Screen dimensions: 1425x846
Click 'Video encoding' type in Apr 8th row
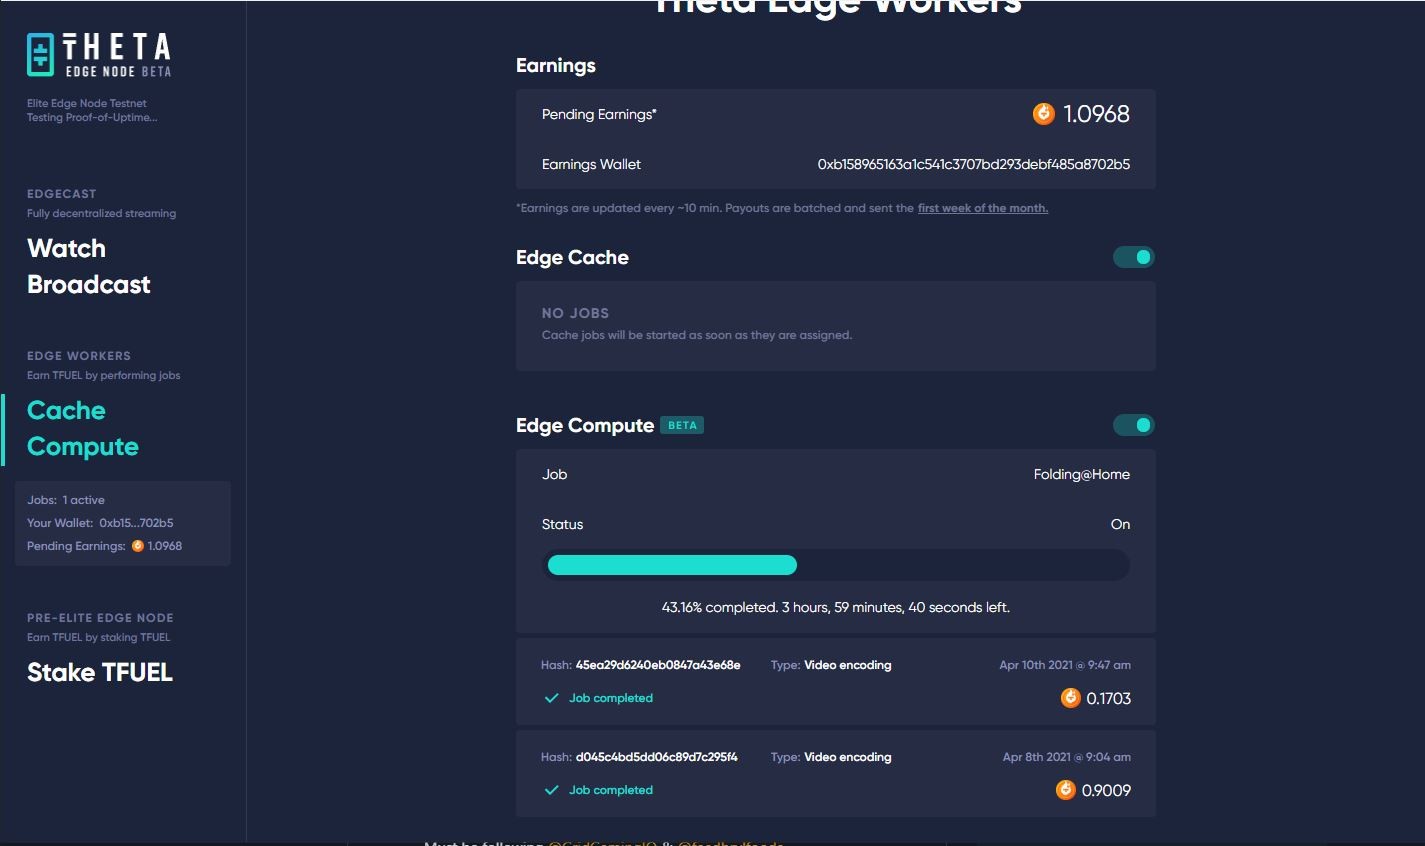pyautogui.click(x=848, y=757)
